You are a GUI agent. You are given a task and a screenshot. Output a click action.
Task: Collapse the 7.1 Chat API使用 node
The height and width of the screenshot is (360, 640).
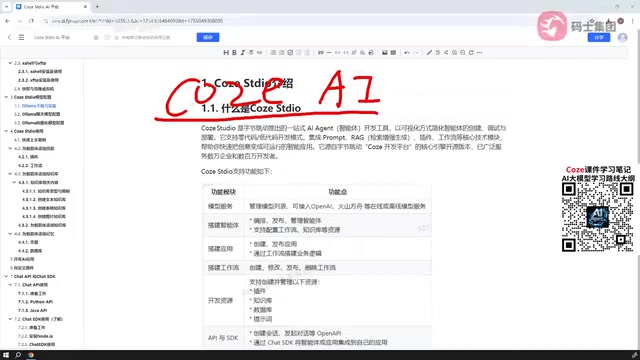click(x=10, y=285)
